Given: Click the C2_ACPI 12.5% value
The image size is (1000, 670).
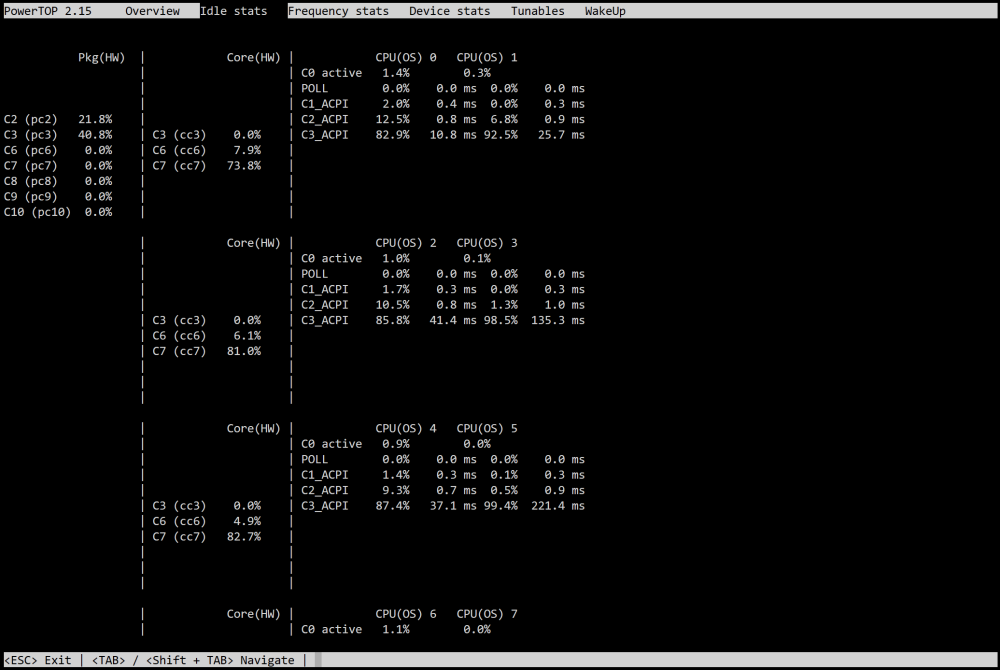Looking at the screenshot, I should (x=393, y=119).
